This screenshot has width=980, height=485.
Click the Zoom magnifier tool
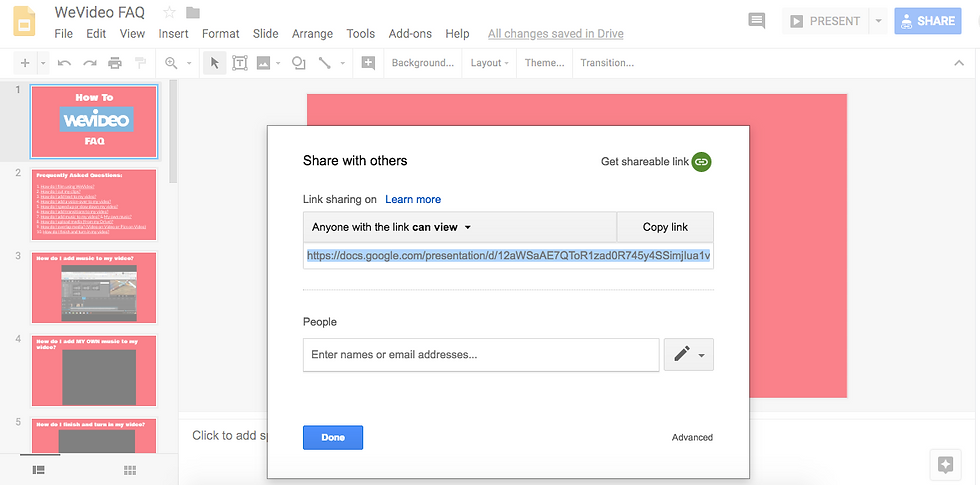click(171, 62)
